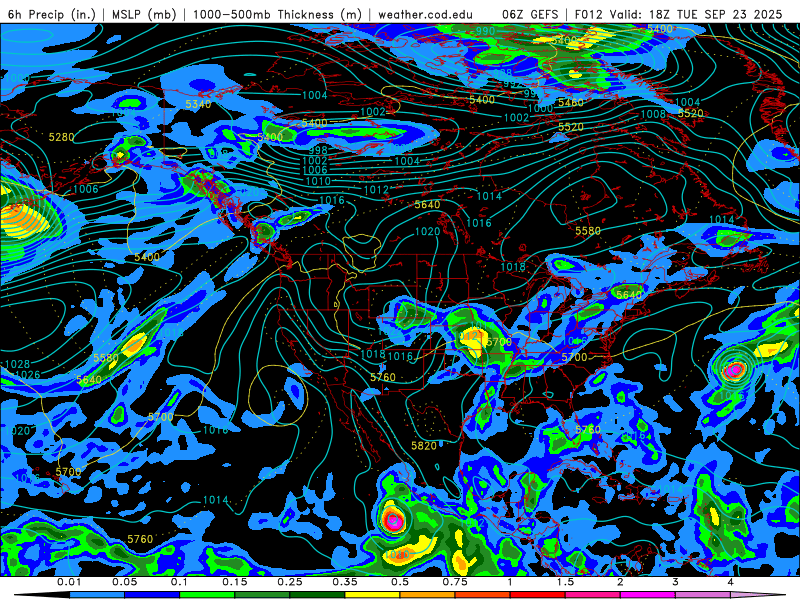Click the '5460' thickness contour label
The image size is (800, 600).
pos(570,103)
